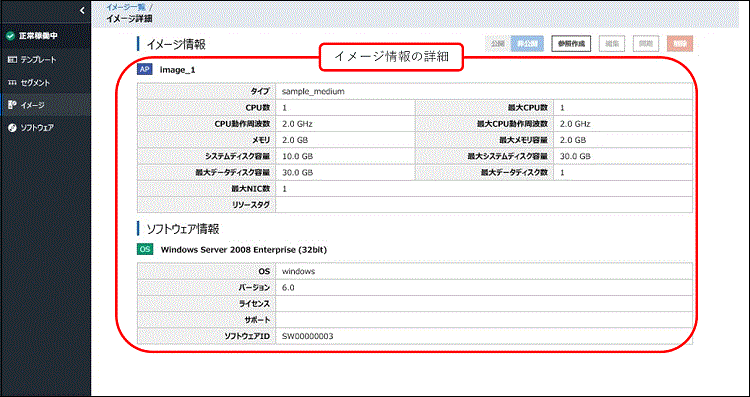Click the サポート row label

pyautogui.click(x=257, y=320)
